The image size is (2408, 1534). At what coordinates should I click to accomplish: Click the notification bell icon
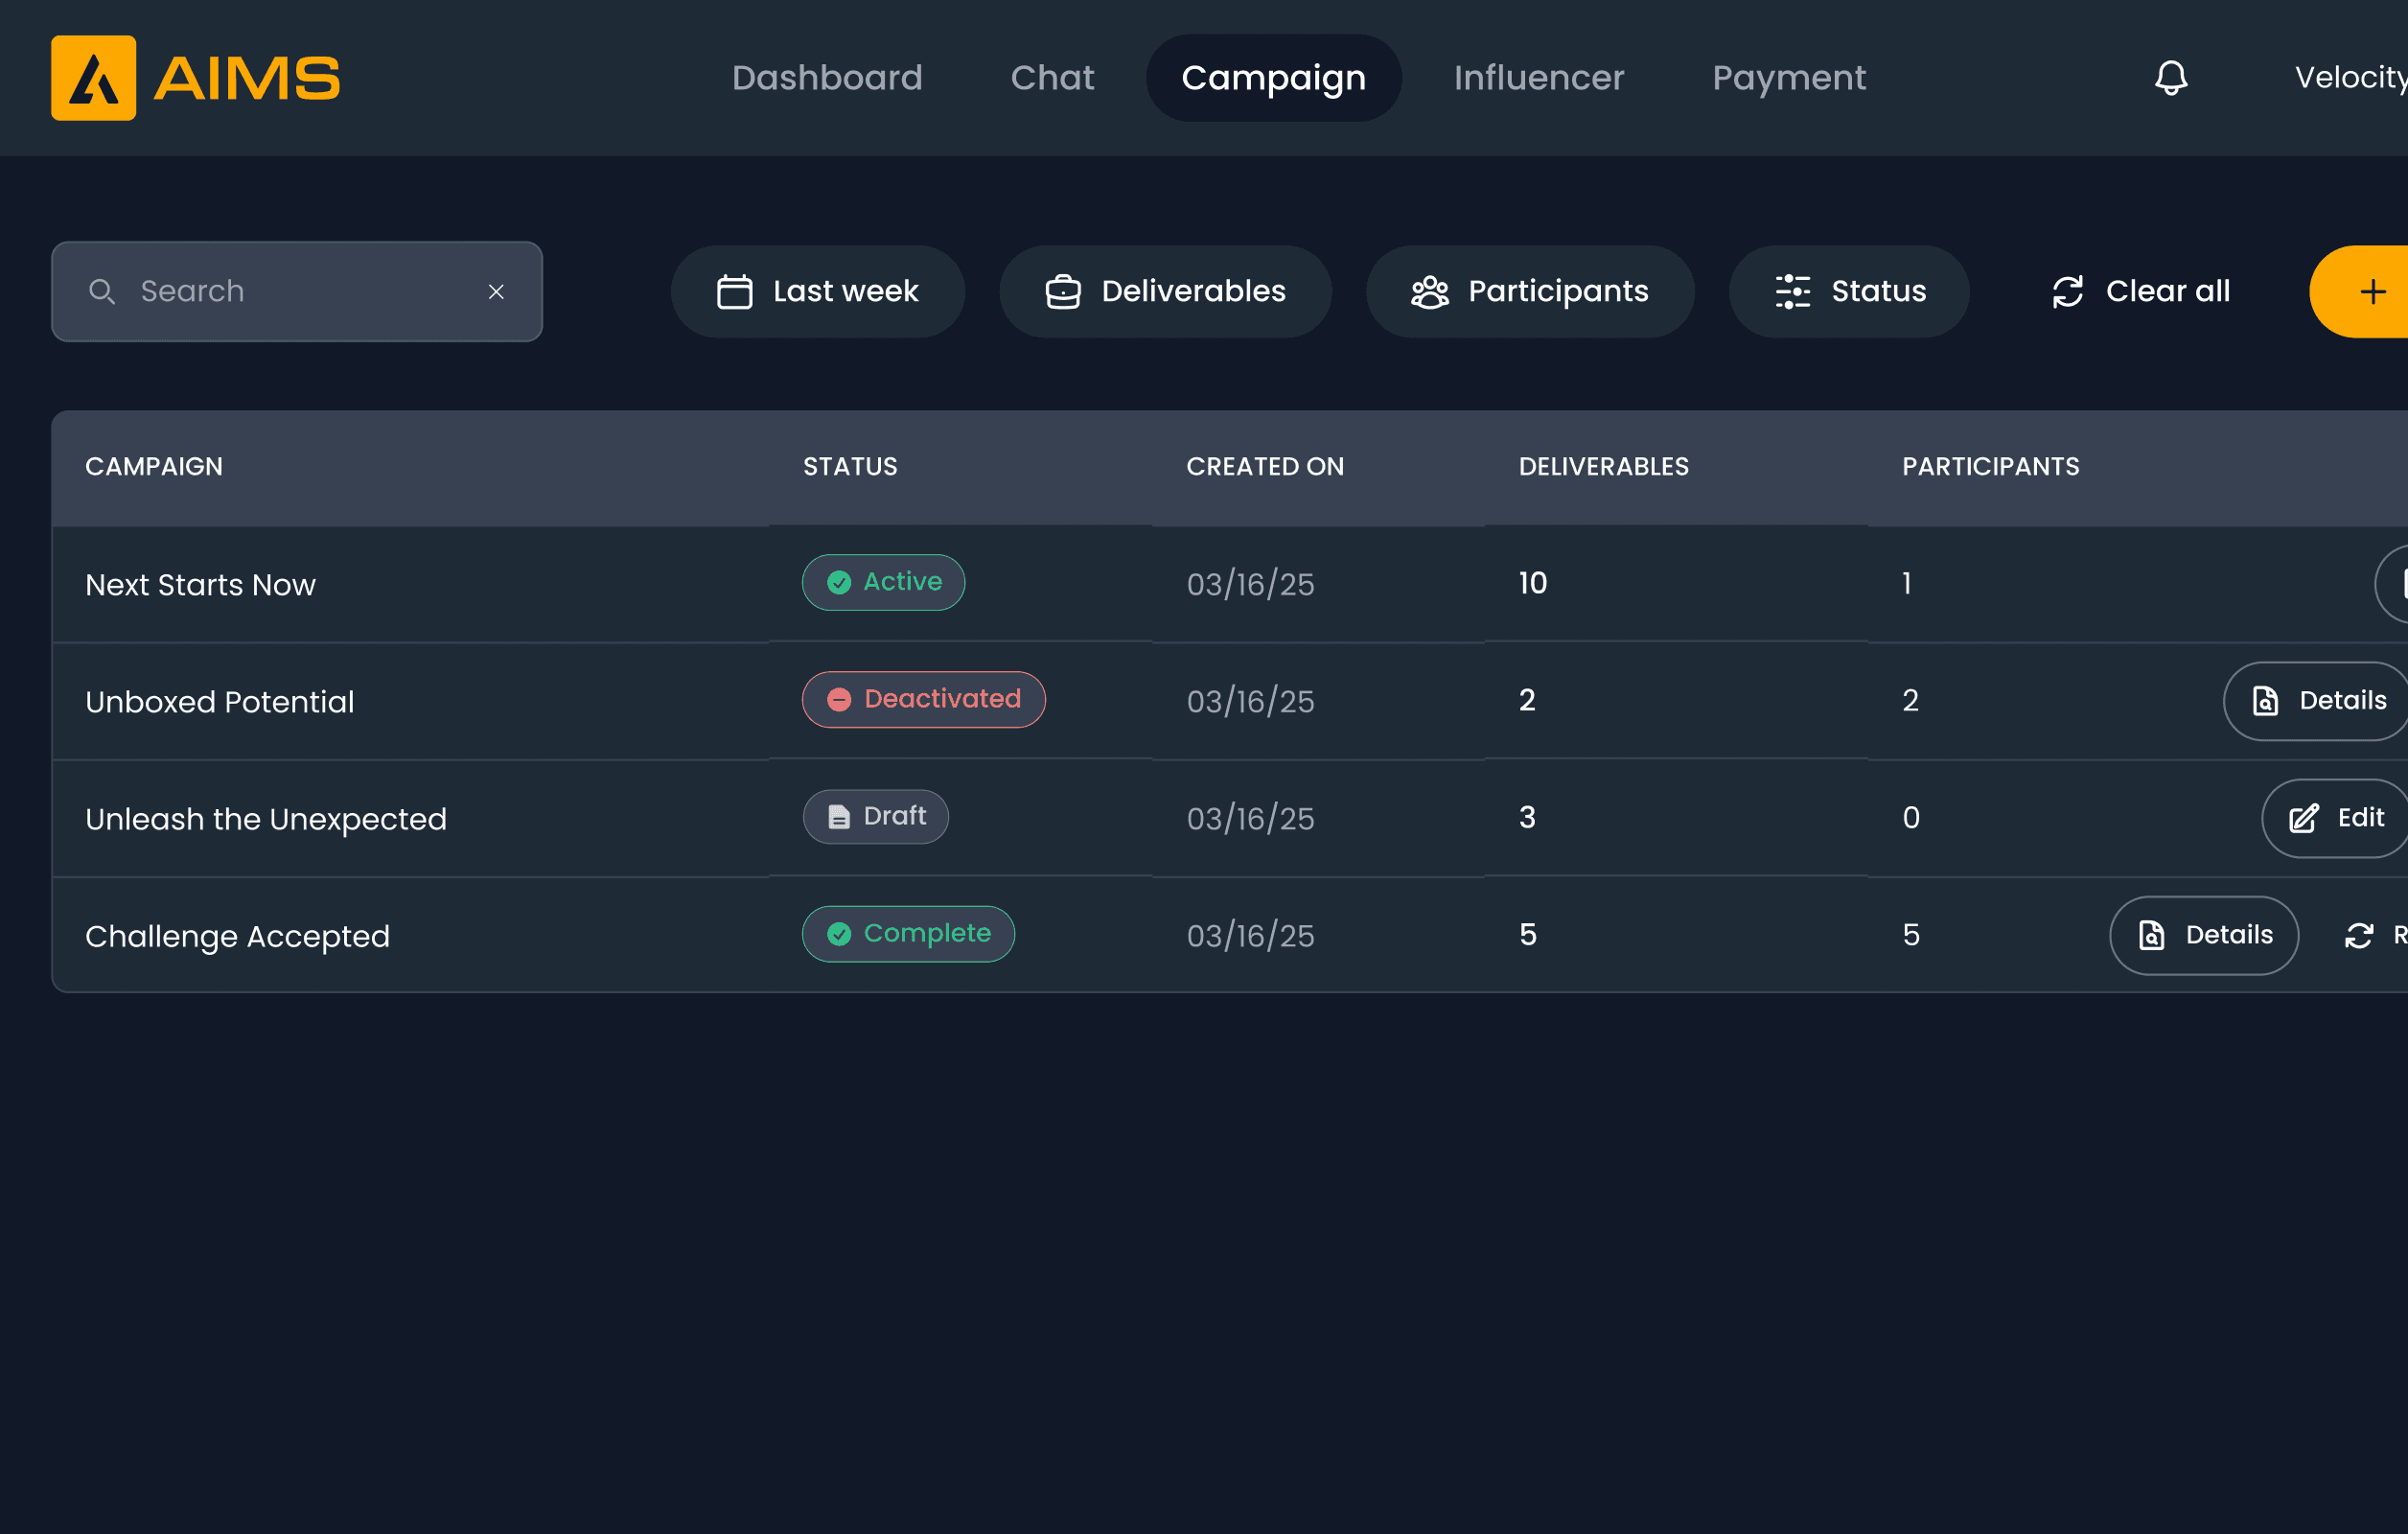(2170, 78)
